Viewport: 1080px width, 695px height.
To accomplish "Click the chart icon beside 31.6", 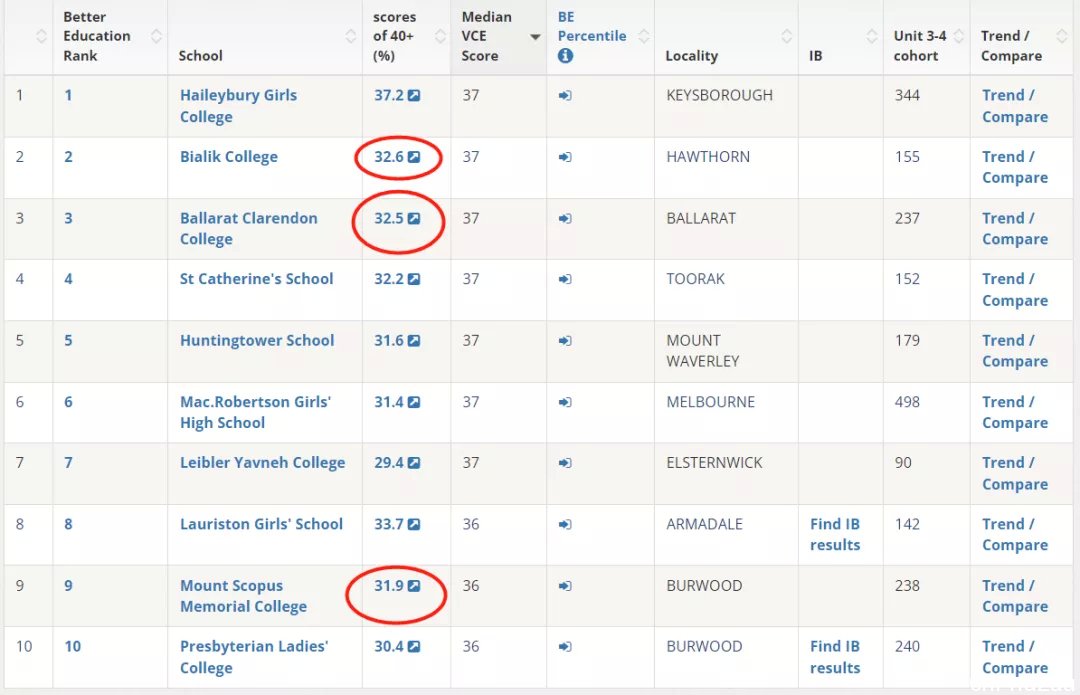I will point(414,340).
